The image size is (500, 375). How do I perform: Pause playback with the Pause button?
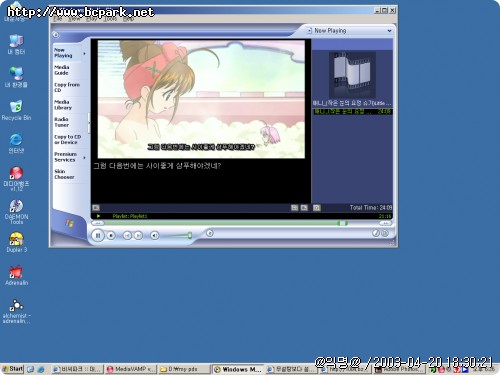98,236
